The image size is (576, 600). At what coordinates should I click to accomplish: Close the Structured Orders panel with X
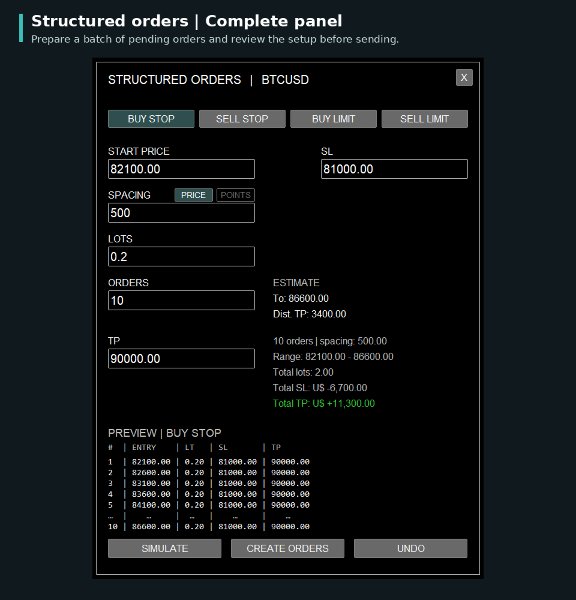click(x=464, y=78)
